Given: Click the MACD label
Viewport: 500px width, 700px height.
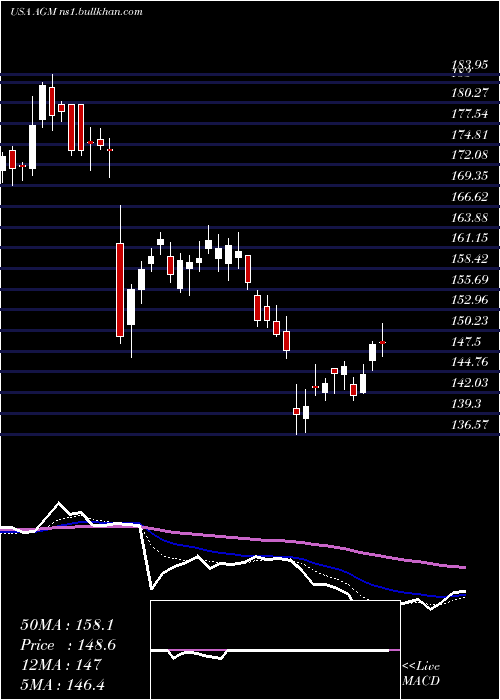Looking at the screenshot, I should point(421,681).
